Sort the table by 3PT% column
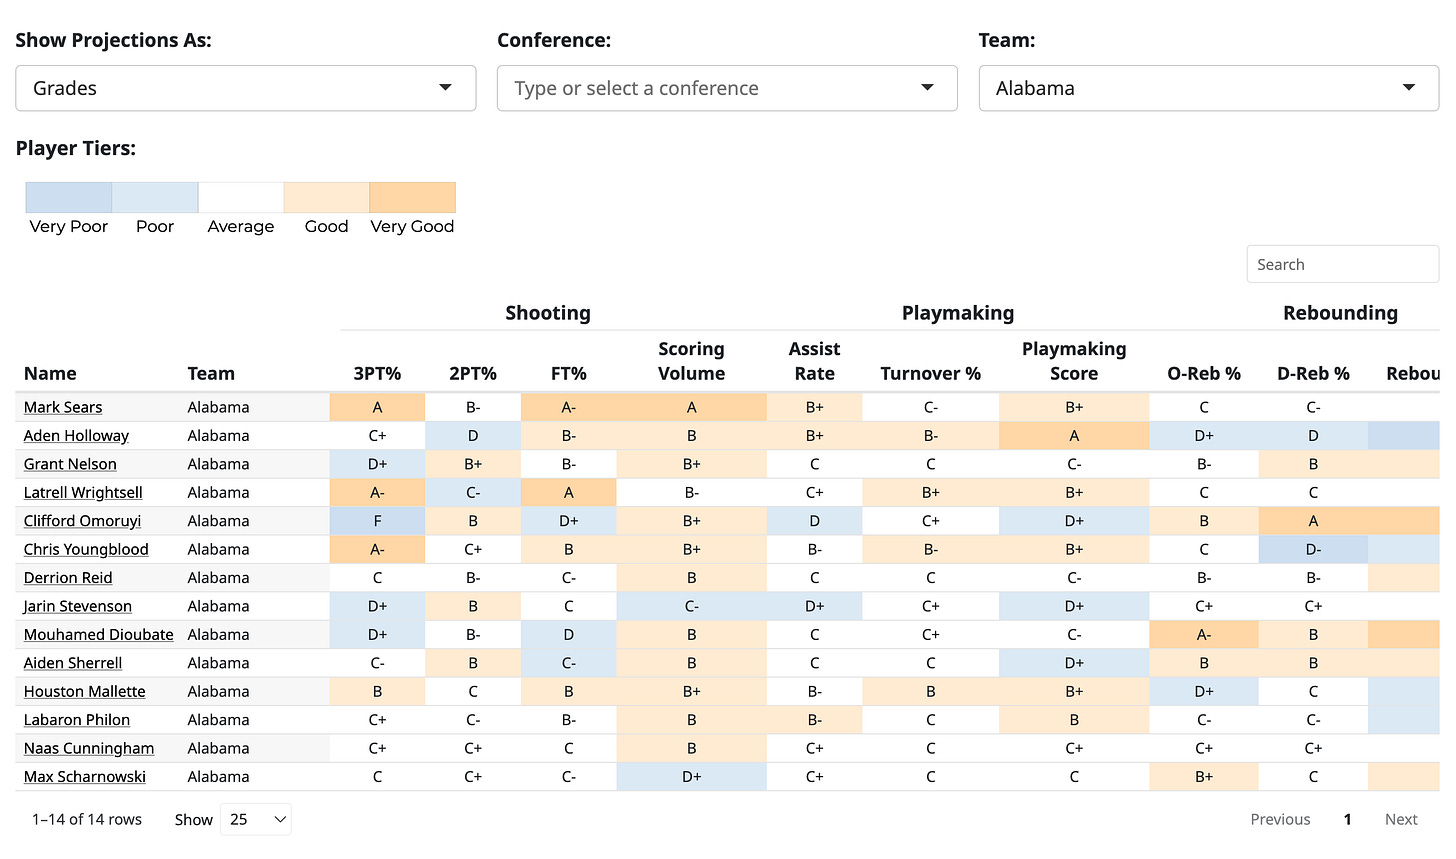 377,373
